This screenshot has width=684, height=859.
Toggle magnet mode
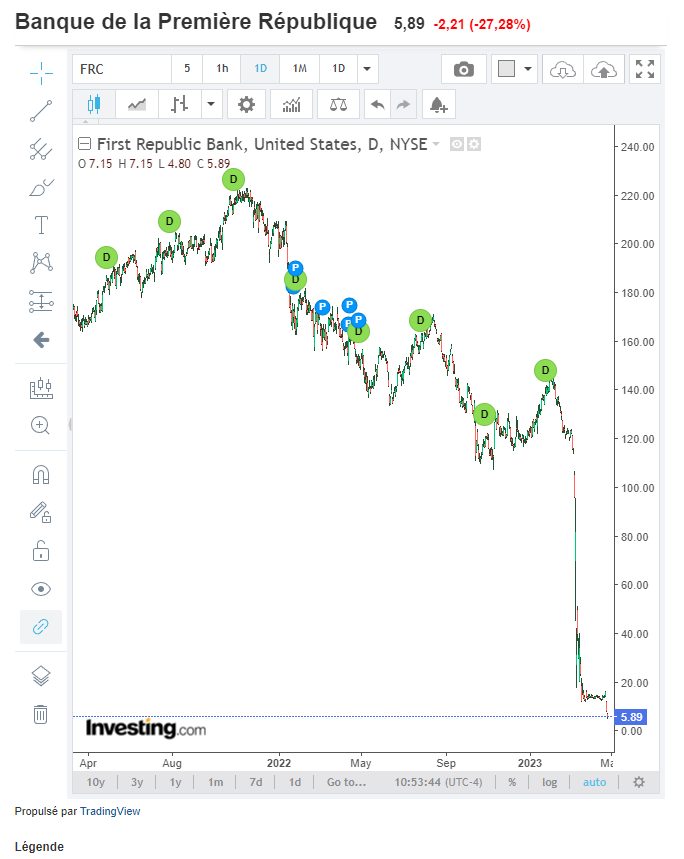pos(41,475)
